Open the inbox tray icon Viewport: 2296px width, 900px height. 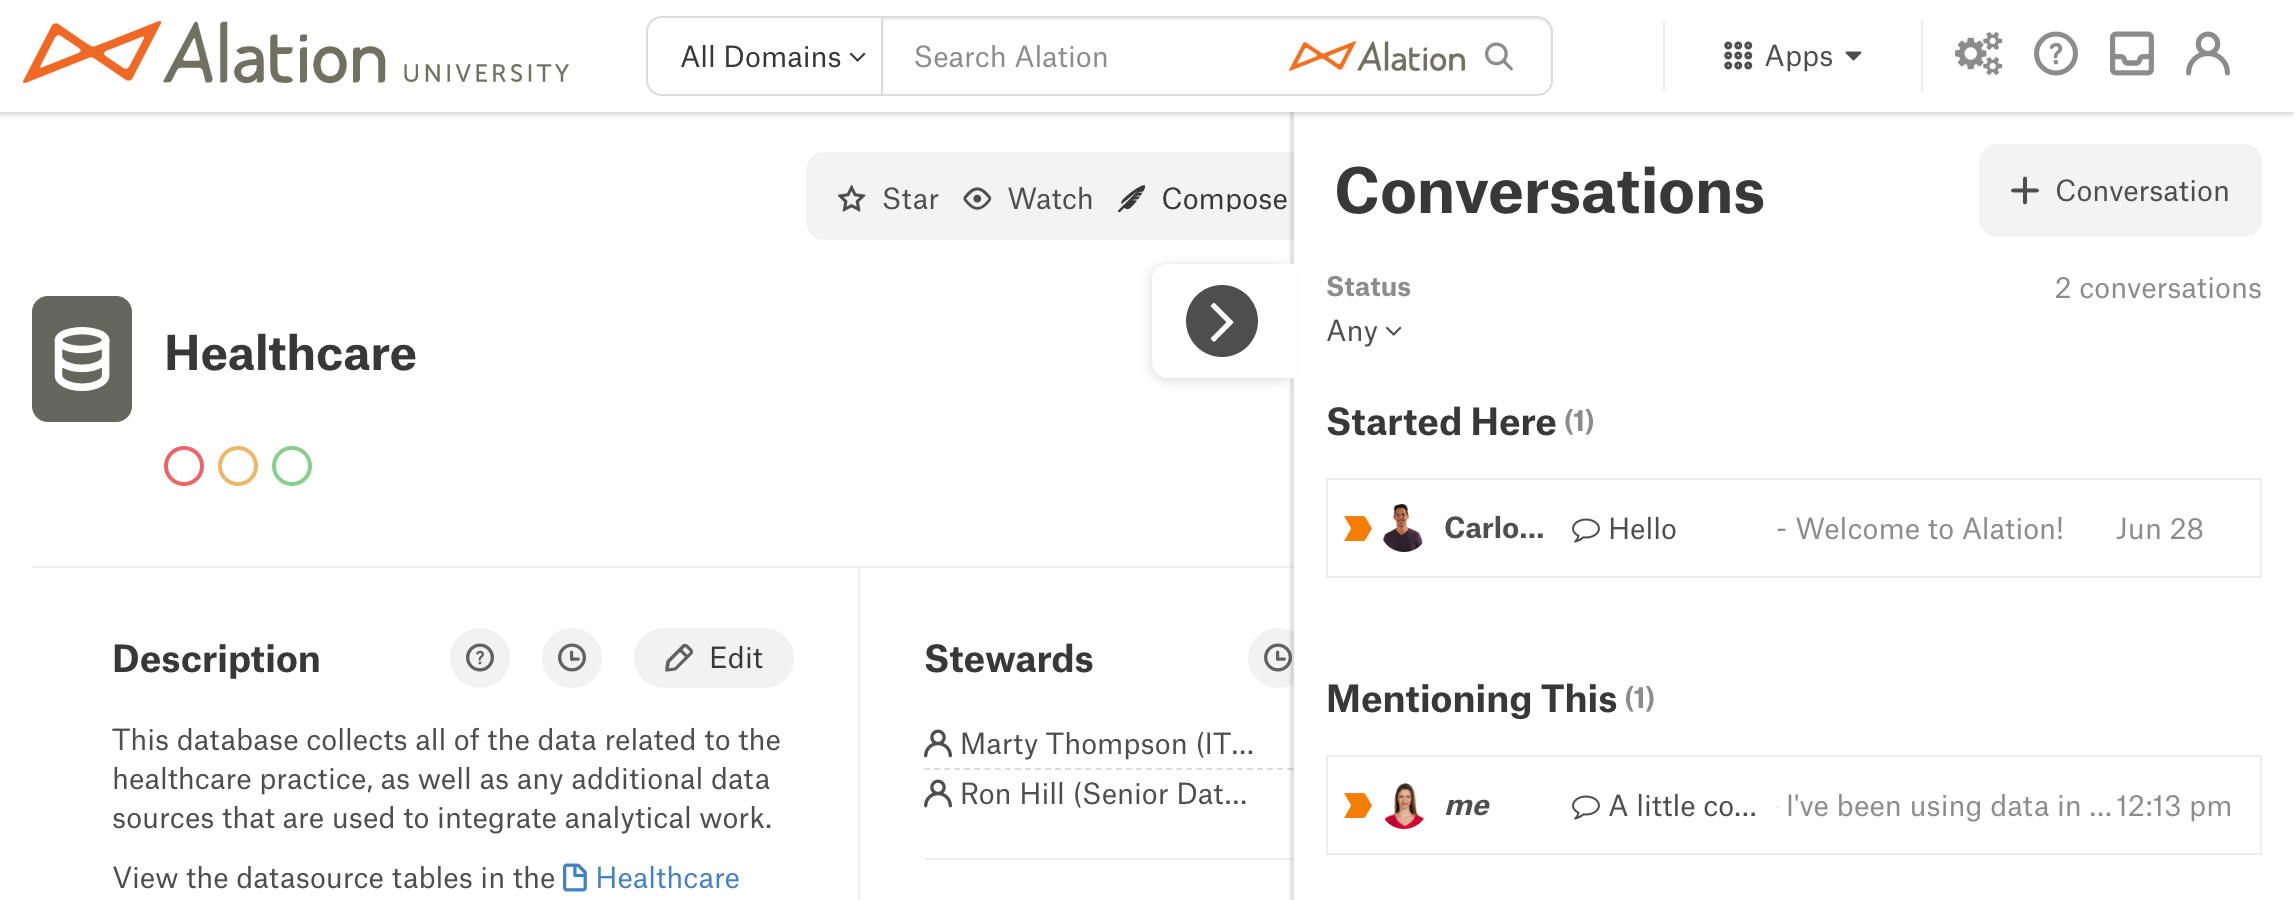(2131, 54)
